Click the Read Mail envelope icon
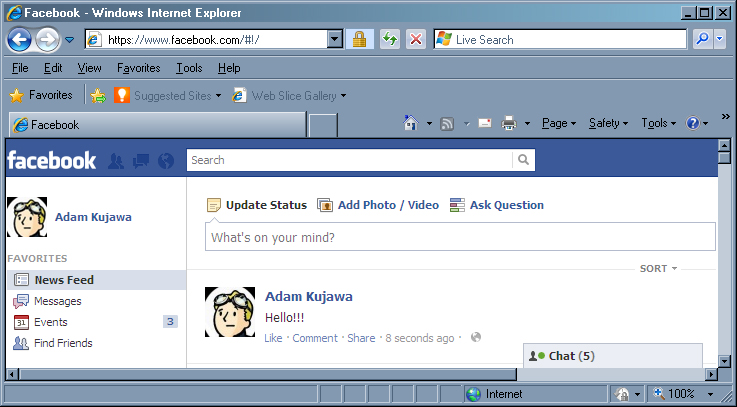This screenshot has width=737, height=407. point(485,123)
